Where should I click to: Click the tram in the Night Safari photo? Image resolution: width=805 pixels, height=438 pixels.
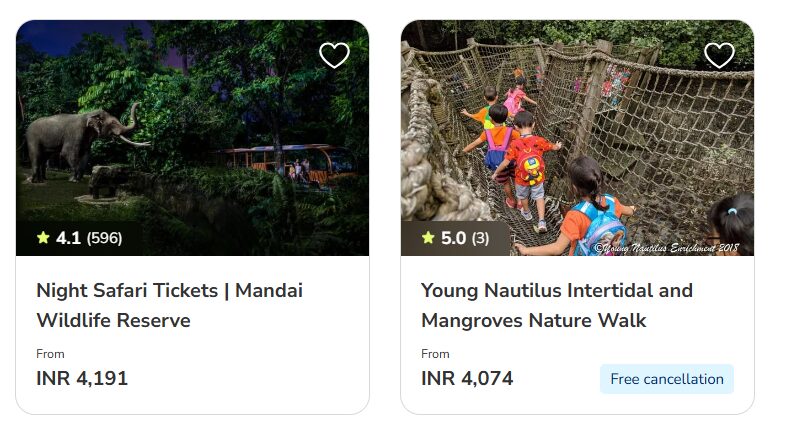tap(290, 163)
